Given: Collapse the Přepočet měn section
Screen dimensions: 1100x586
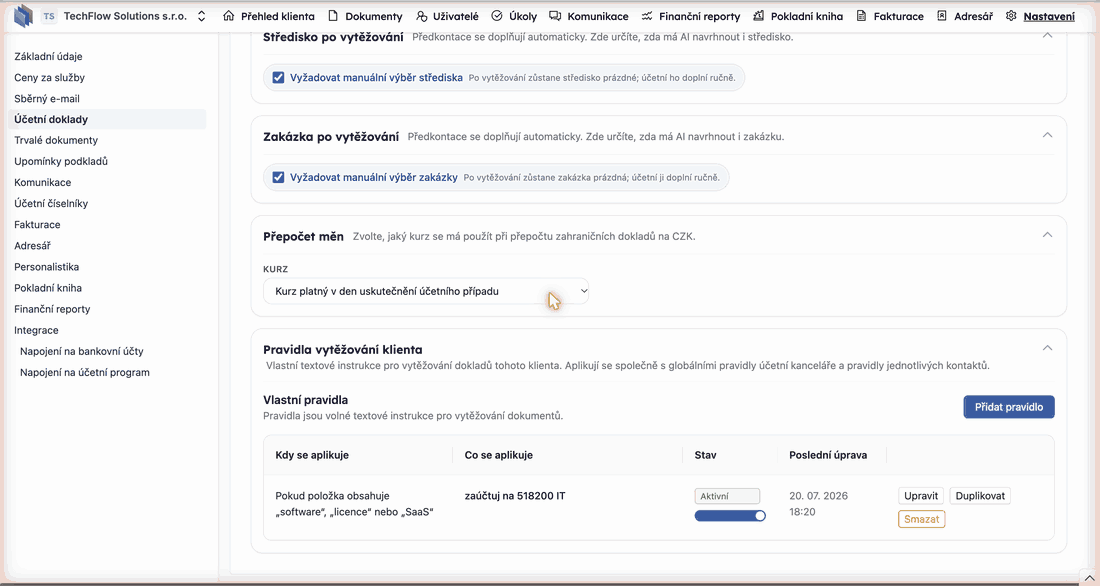Looking at the screenshot, I should click(x=1047, y=234).
